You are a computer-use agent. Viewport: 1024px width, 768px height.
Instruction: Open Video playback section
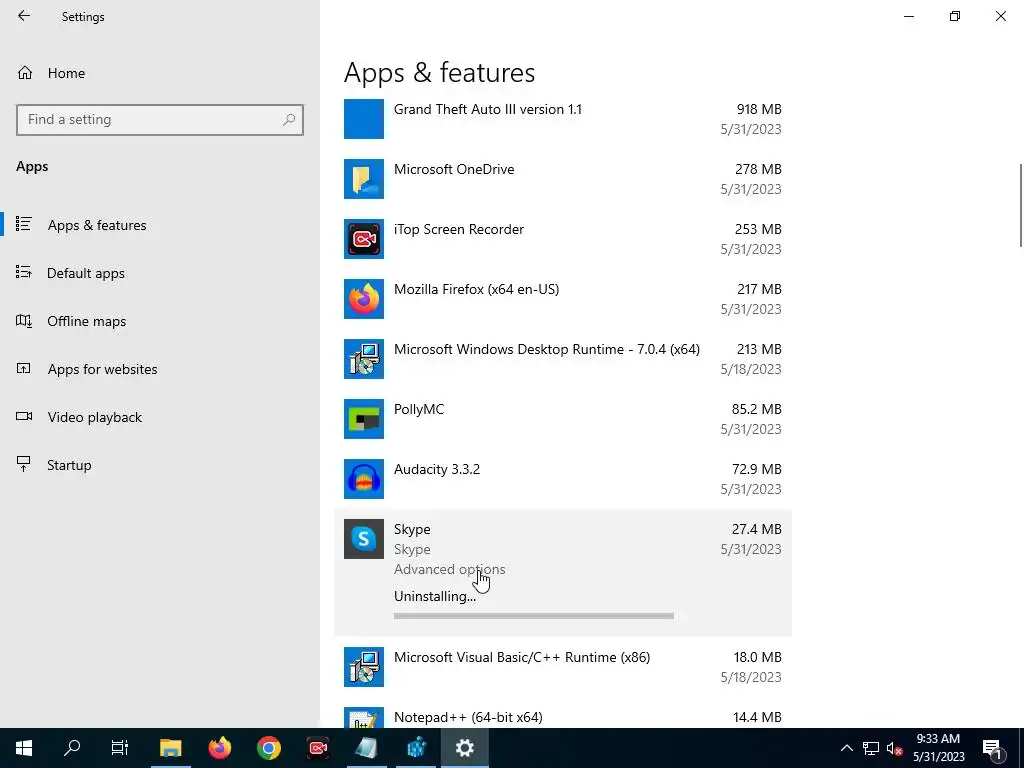[160, 417]
